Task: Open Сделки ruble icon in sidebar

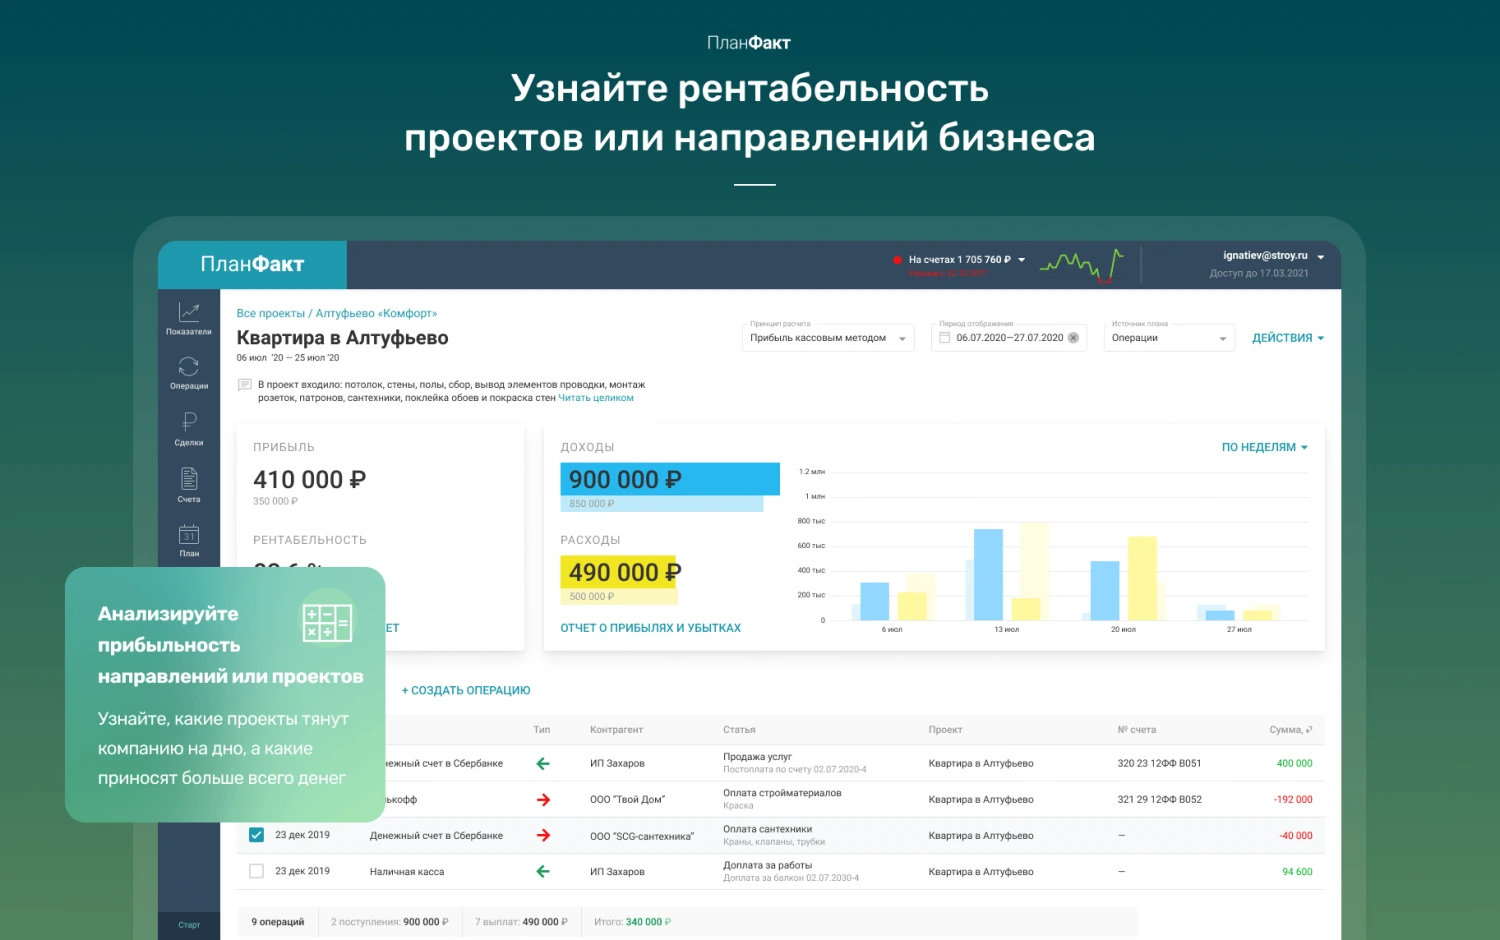Action: [x=188, y=428]
